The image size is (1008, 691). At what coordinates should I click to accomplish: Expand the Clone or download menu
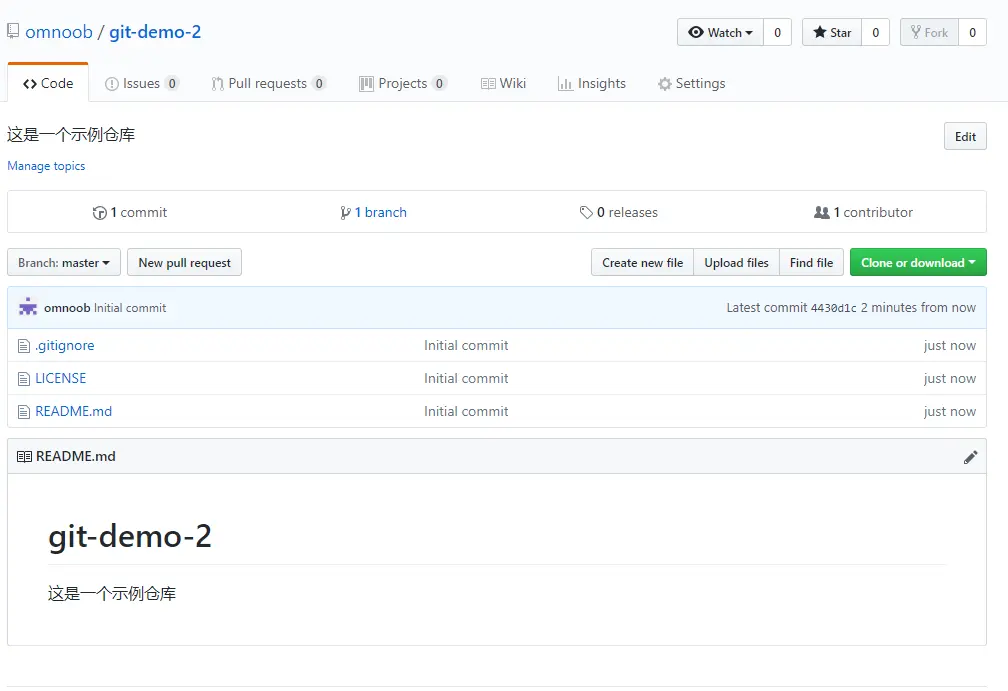click(918, 262)
